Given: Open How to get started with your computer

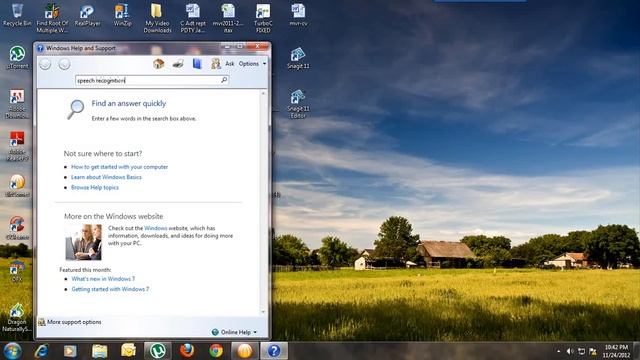Looking at the screenshot, I should 119,167.
